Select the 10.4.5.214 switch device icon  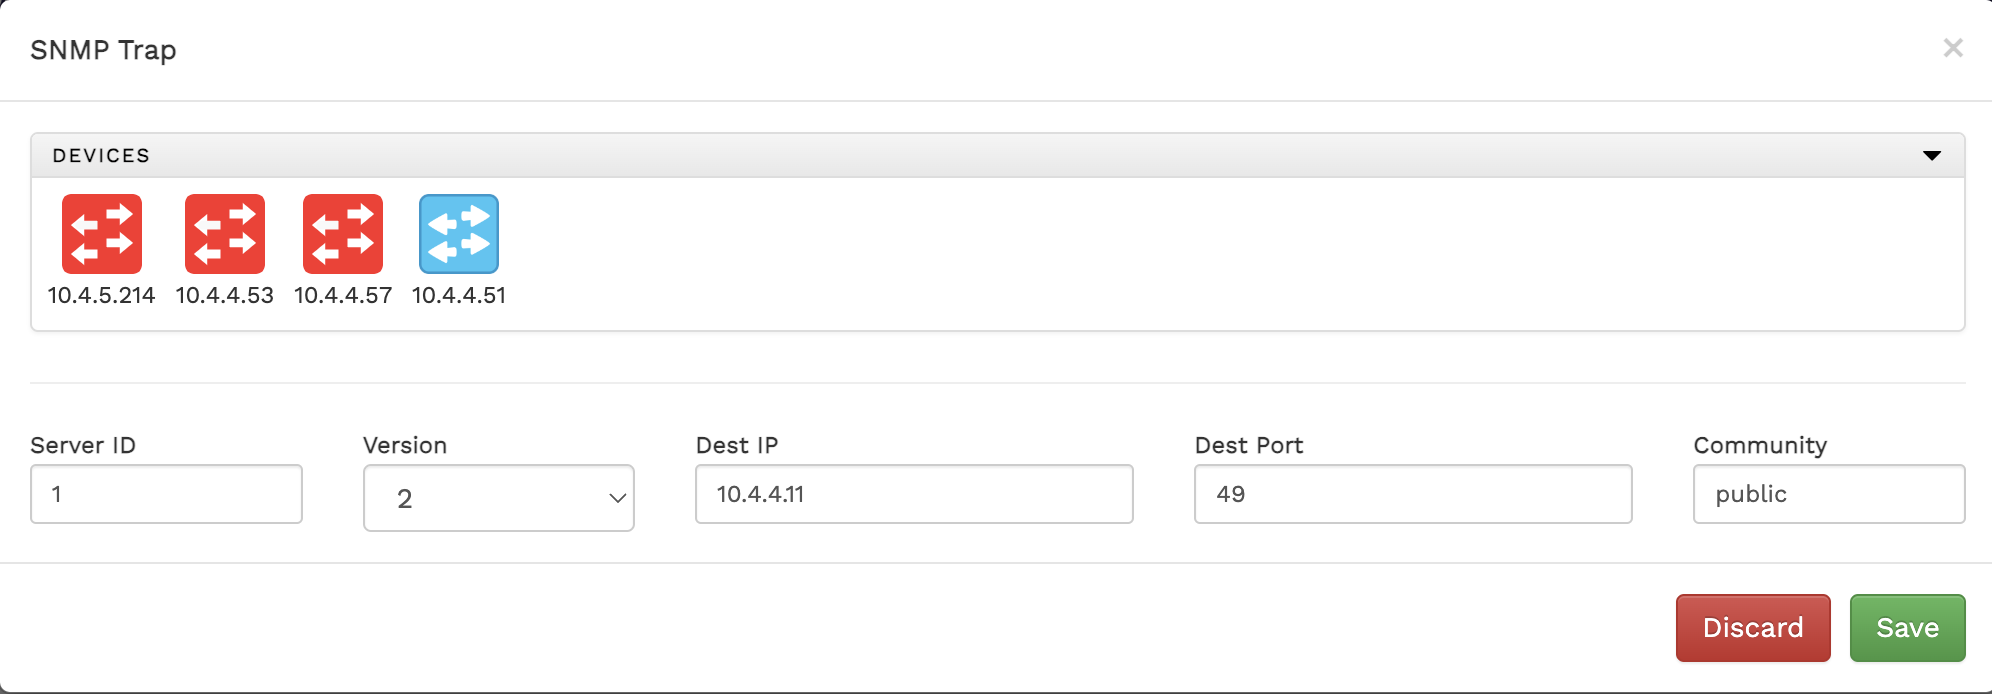click(102, 234)
